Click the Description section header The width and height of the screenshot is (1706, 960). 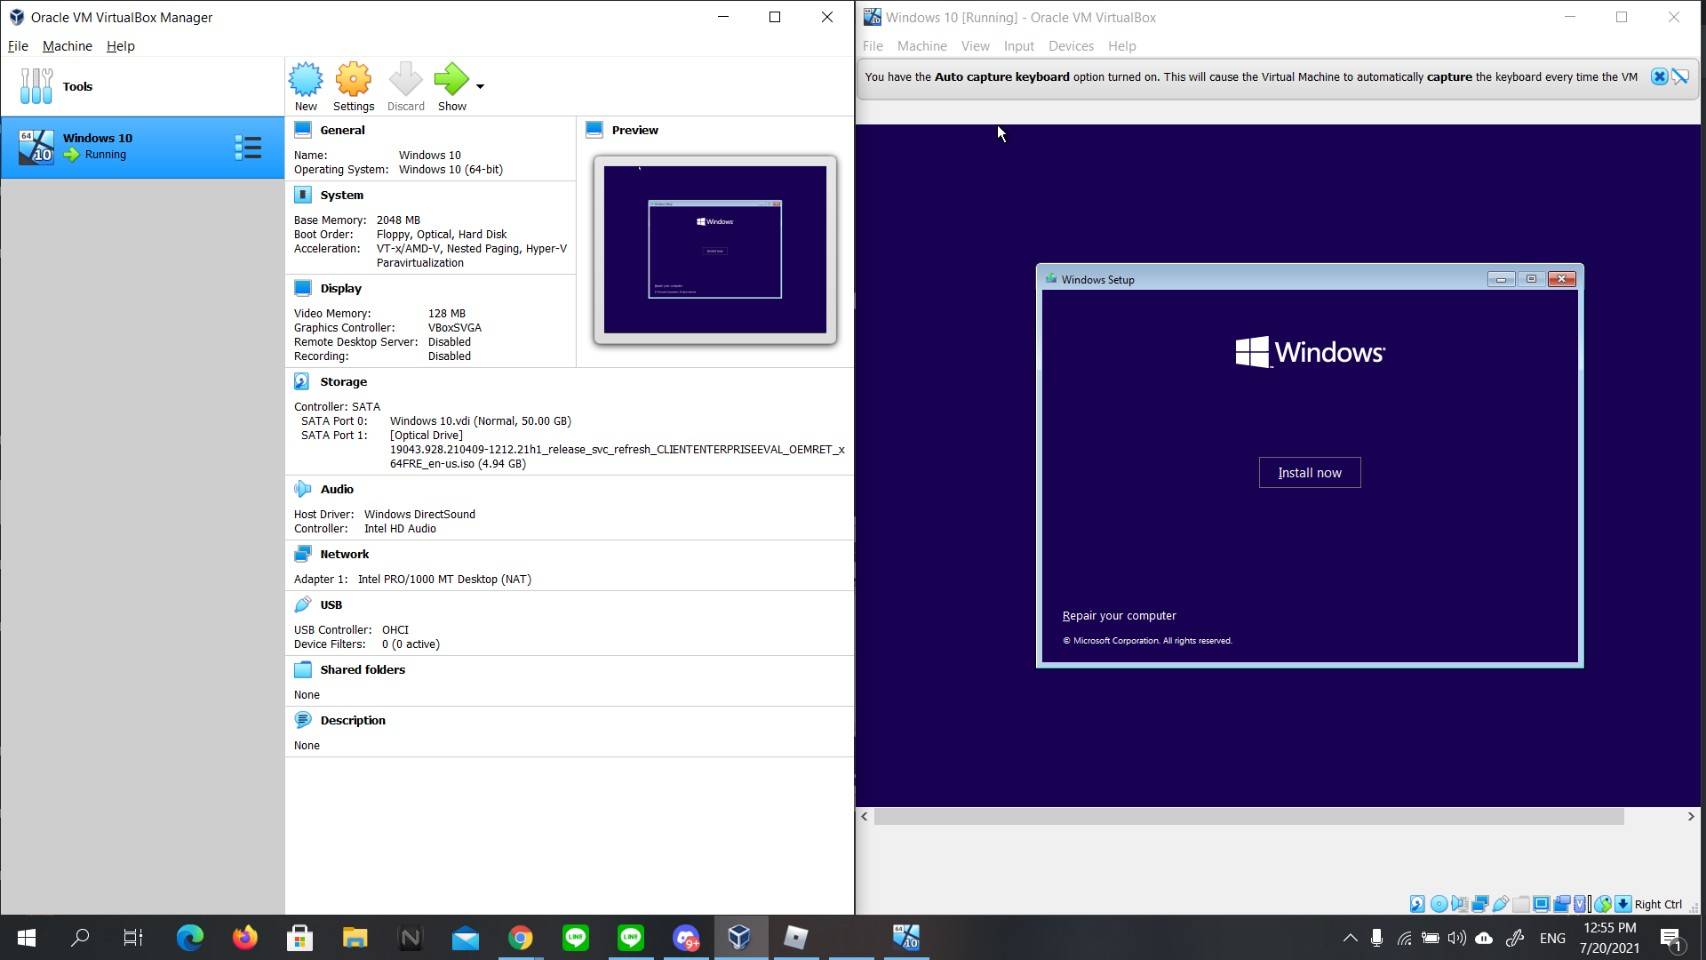click(x=353, y=720)
